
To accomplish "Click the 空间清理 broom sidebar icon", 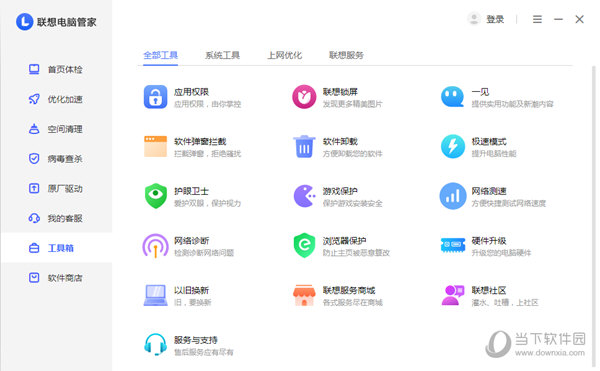I will point(34,129).
